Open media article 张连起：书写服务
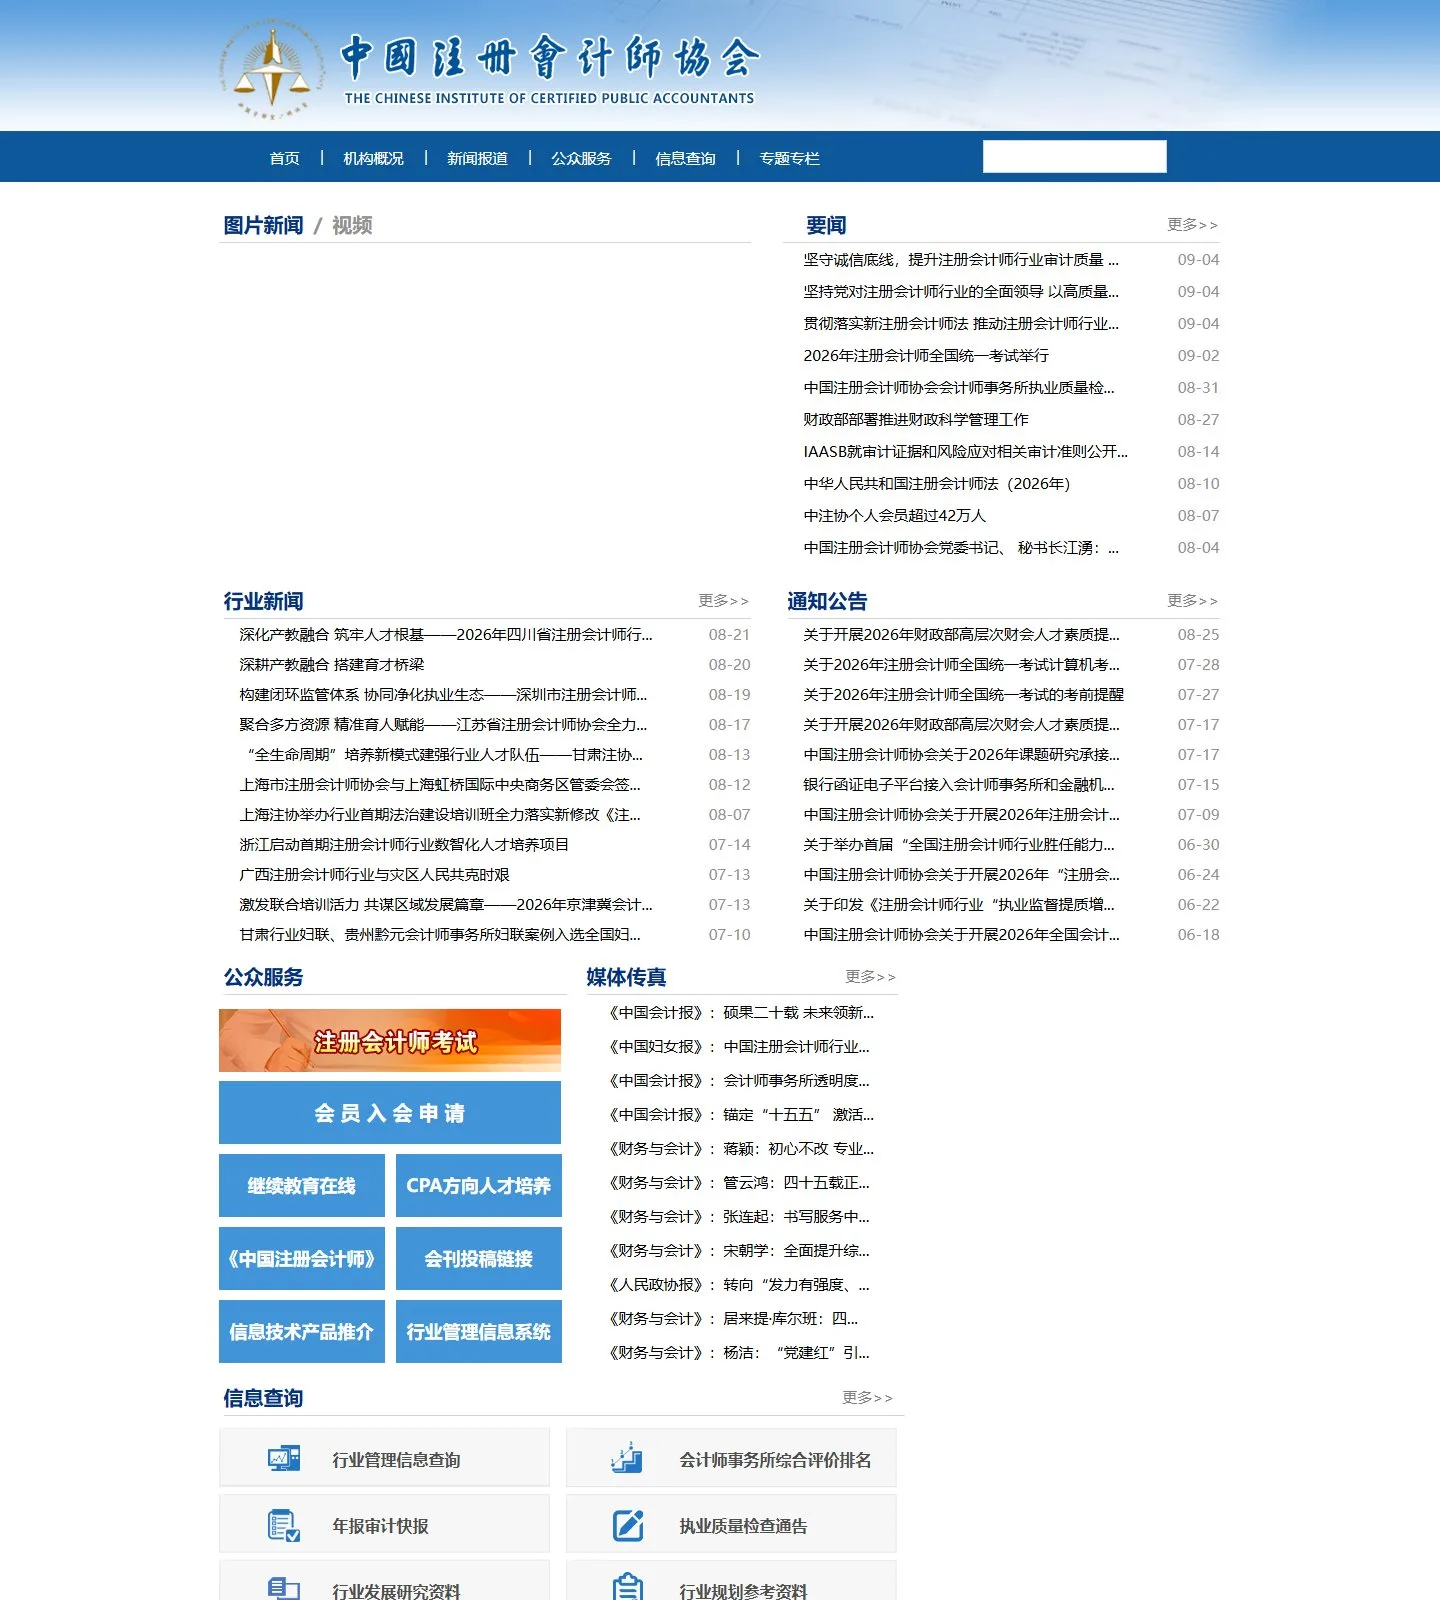Image resolution: width=1440 pixels, height=1600 pixels. click(739, 1217)
